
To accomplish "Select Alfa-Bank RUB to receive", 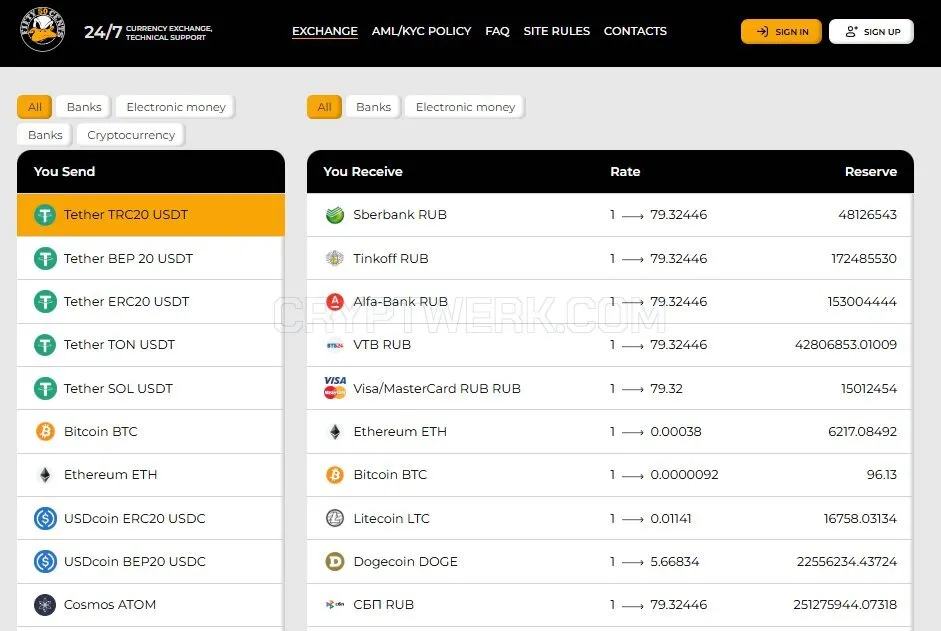I will point(610,301).
